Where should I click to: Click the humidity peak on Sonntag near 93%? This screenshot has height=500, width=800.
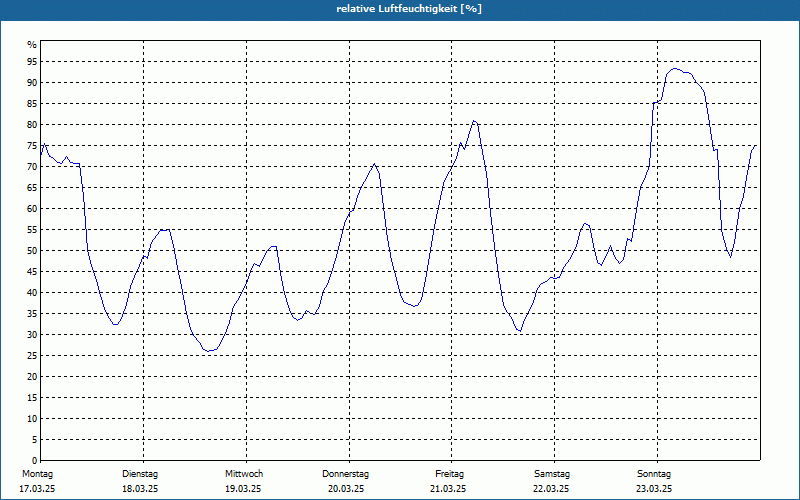pos(675,68)
